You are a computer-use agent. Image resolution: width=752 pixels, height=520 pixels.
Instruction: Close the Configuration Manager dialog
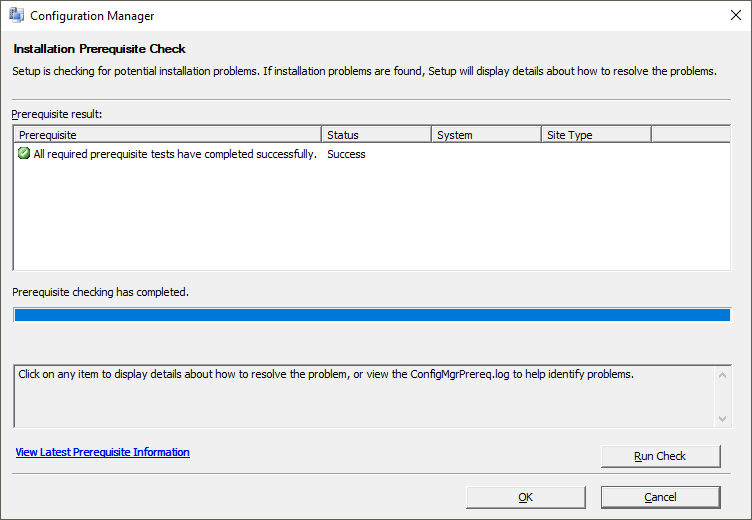[736, 15]
